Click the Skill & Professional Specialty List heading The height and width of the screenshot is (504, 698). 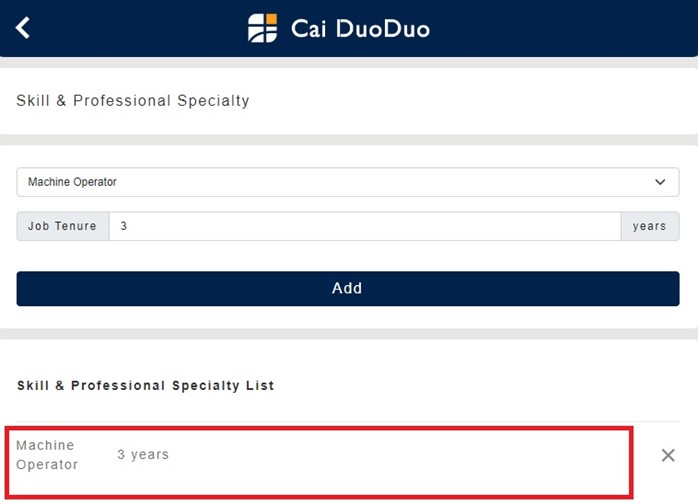145,385
